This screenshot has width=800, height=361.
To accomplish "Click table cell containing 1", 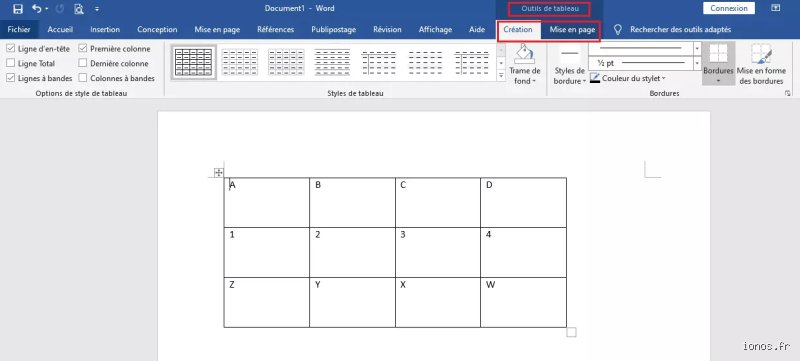I will coord(266,252).
